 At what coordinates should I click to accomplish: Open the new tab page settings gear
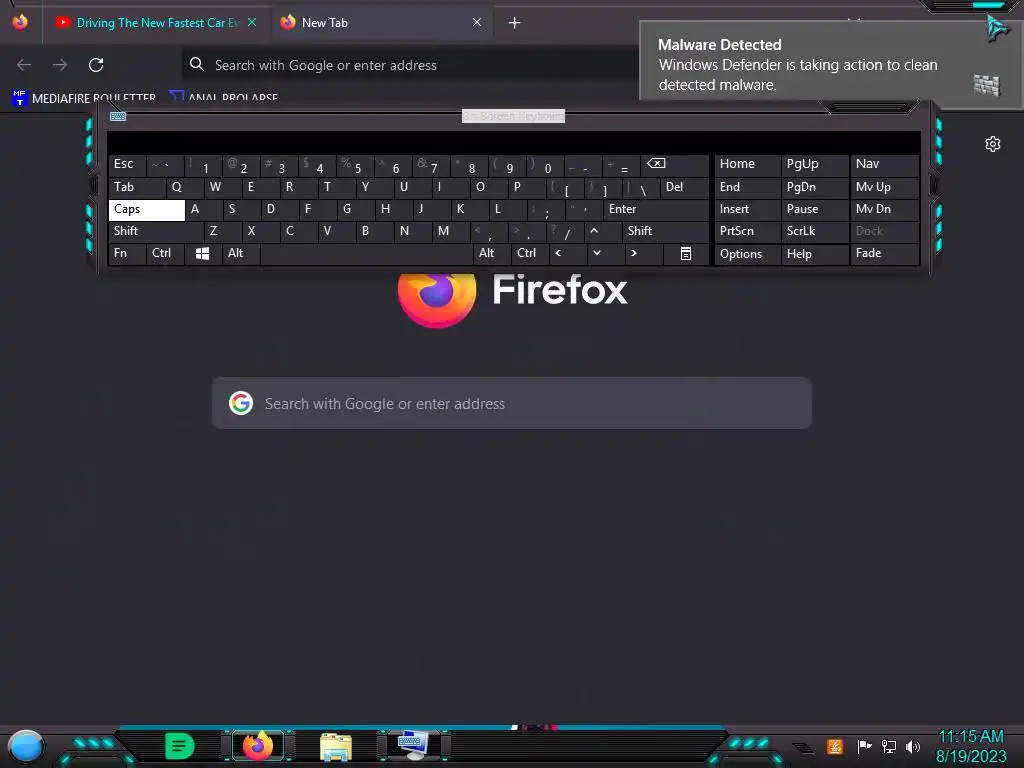tap(993, 144)
